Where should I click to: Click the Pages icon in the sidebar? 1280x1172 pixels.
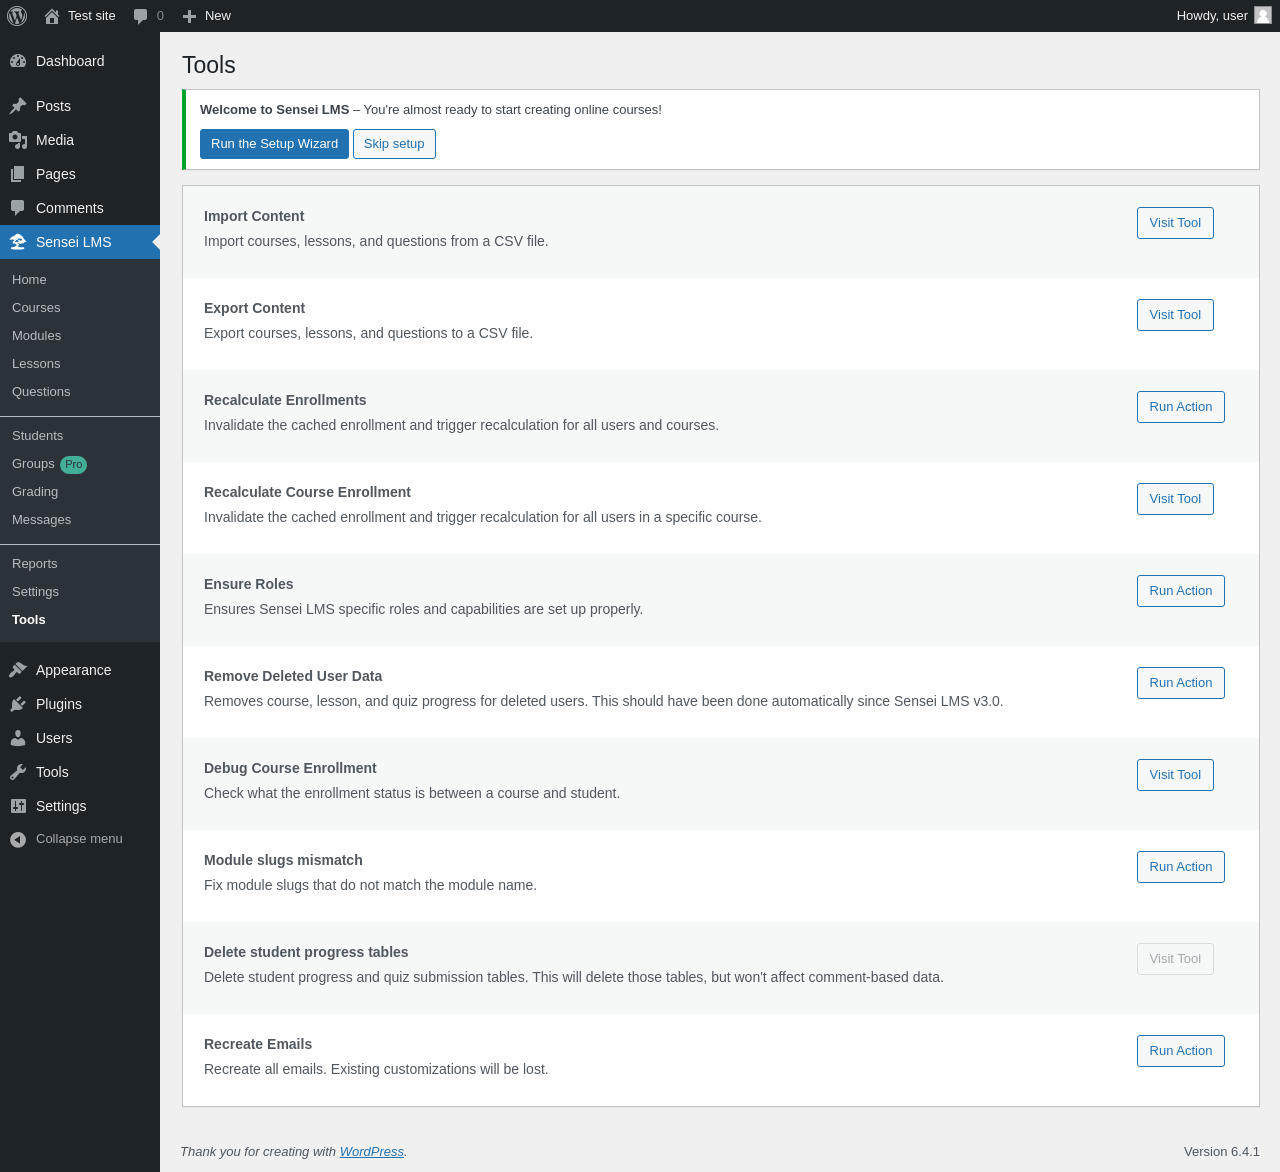click(18, 174)
